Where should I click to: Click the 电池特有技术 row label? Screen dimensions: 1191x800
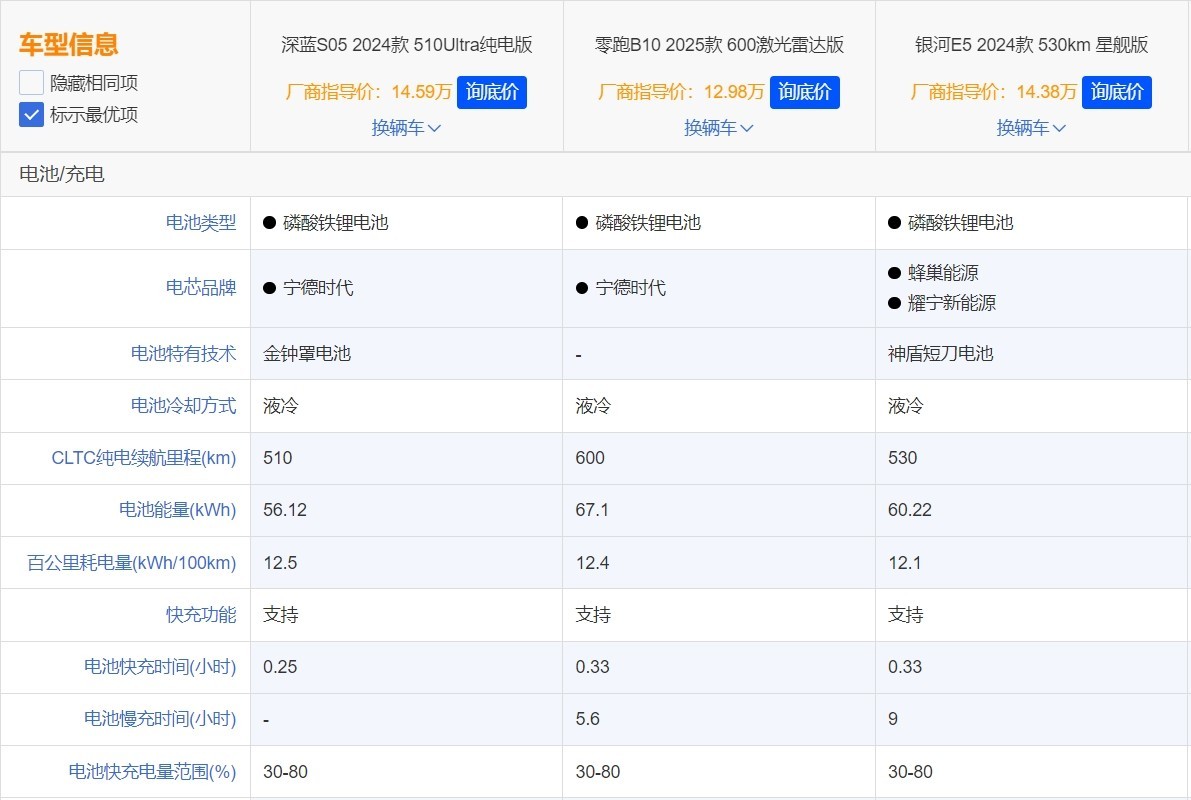[183, 353]
